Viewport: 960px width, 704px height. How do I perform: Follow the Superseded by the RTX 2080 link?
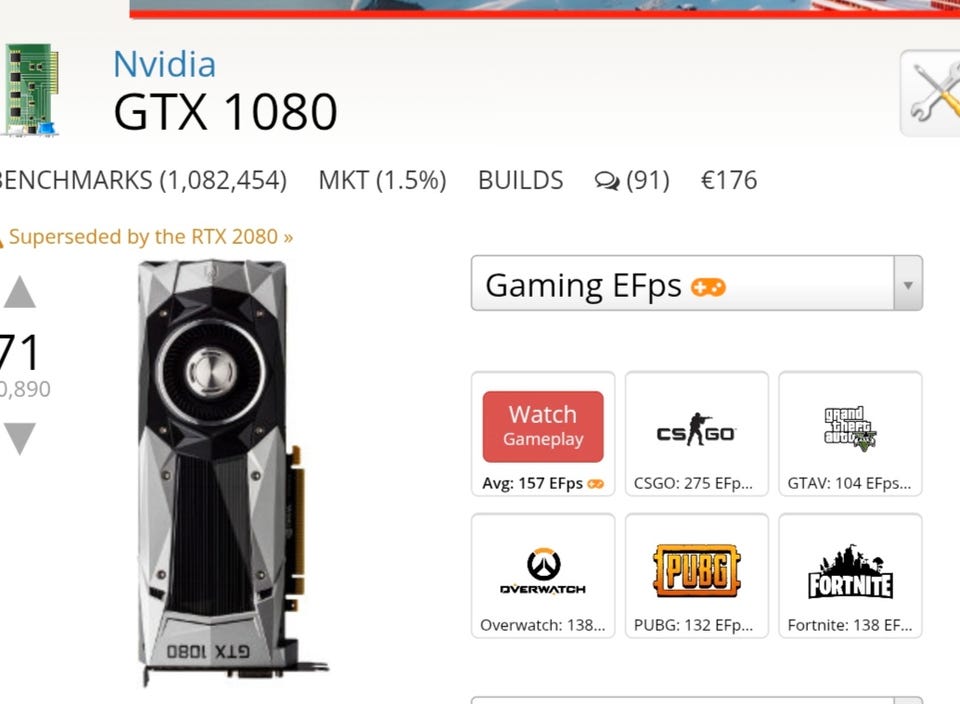pos(151,237)
